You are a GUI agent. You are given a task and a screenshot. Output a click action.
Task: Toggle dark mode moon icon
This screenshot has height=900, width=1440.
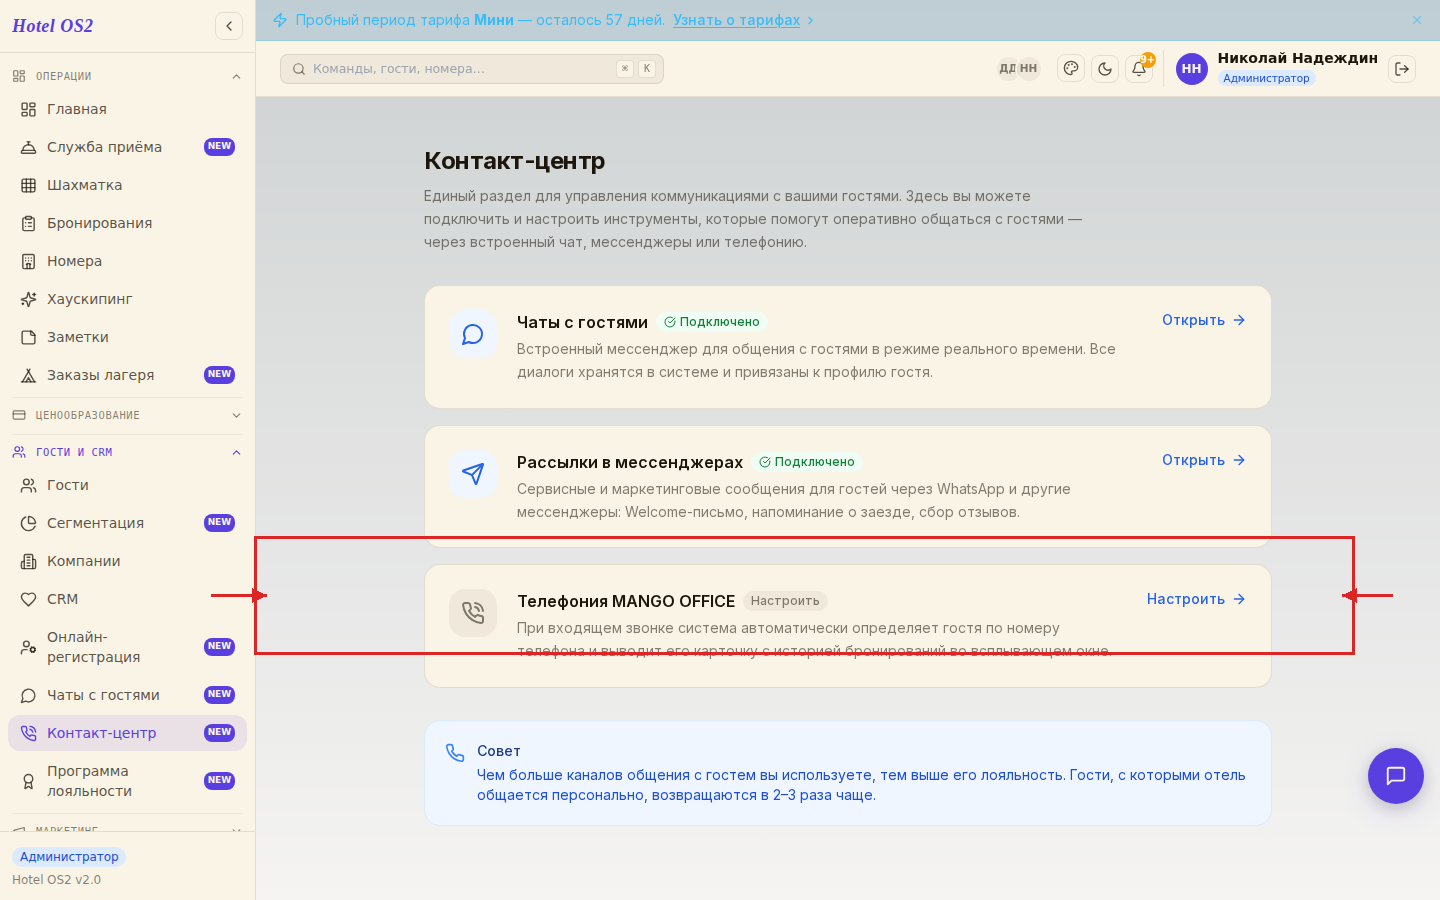[1105, 69]
